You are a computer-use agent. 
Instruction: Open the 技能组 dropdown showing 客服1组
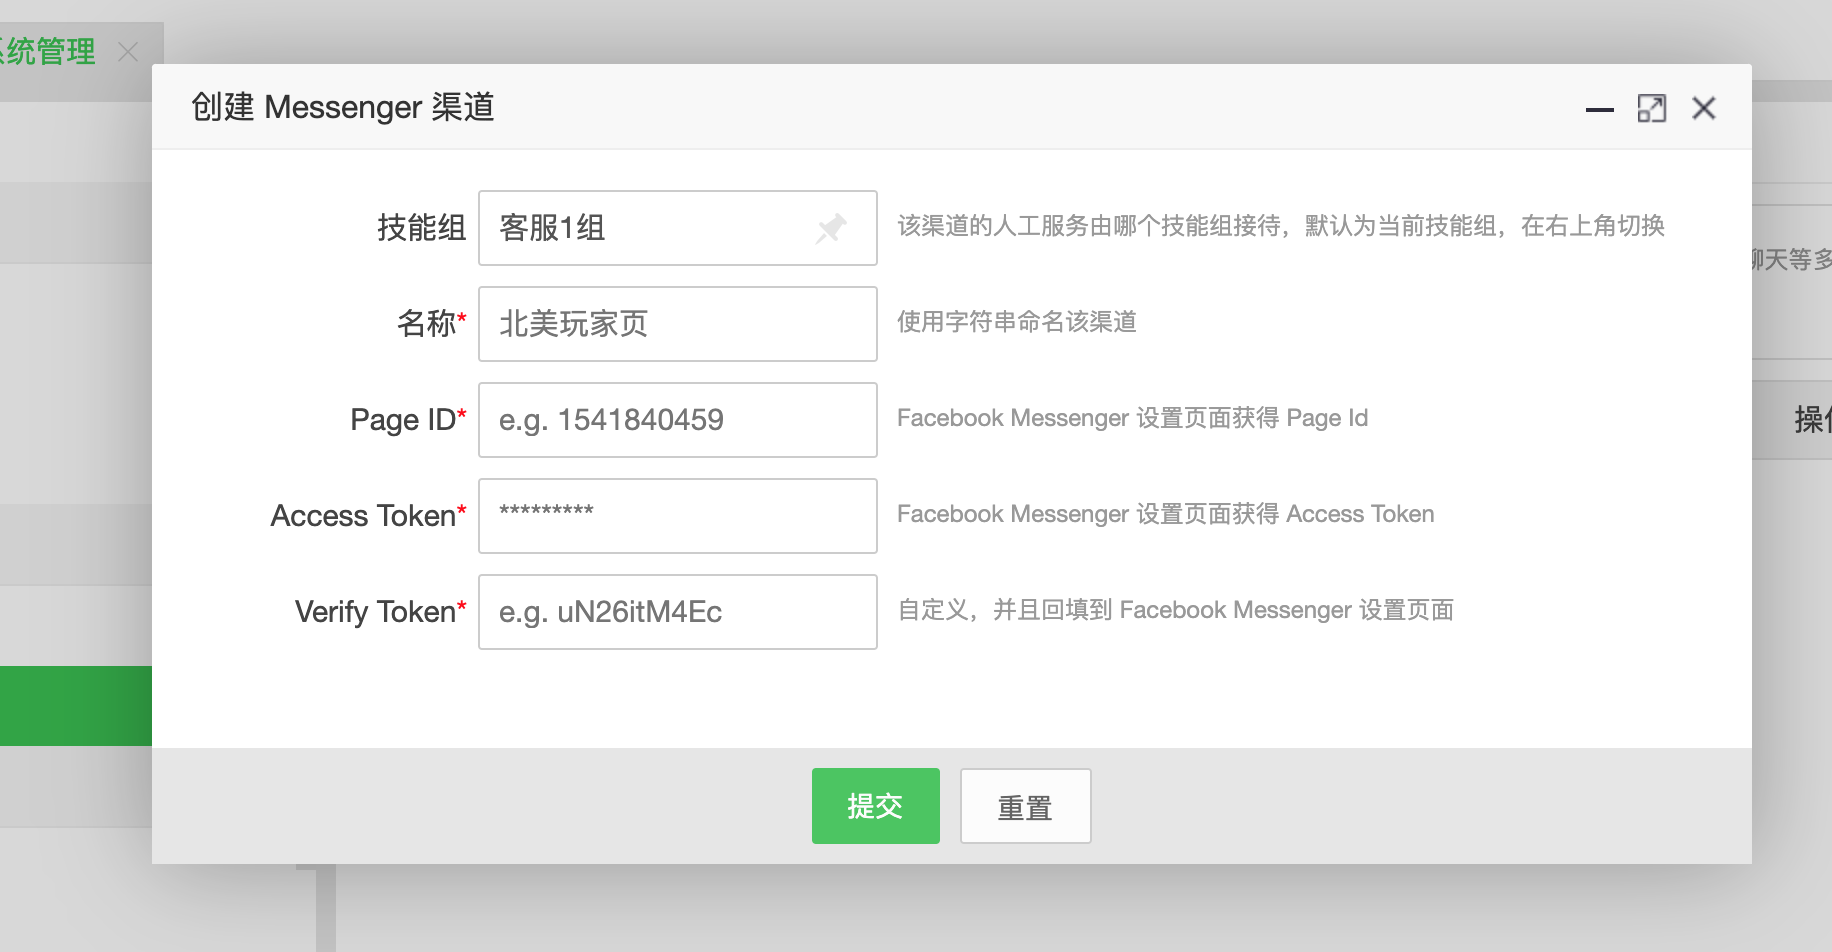[x=678, y=228]
